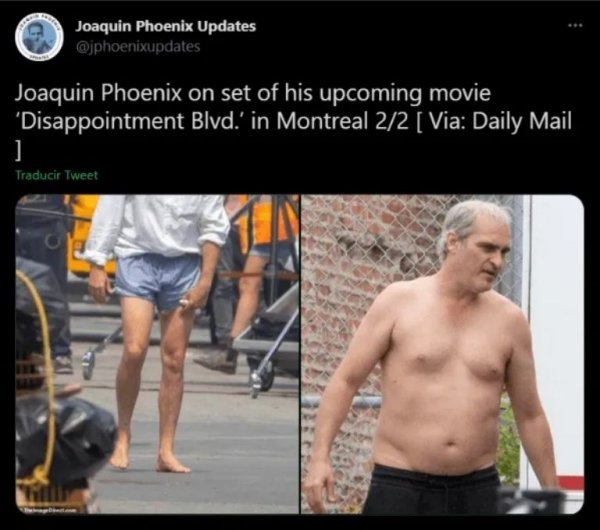
Task: Click the watermark on the left photo
Action: 49,510
